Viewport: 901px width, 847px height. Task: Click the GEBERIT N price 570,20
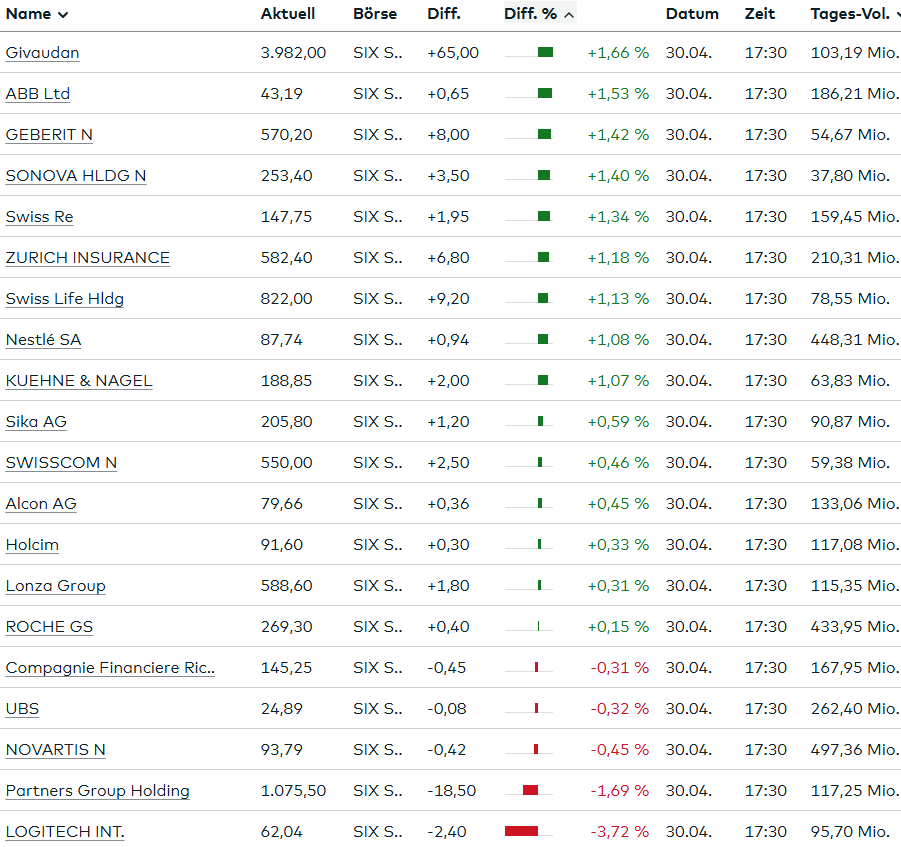[287, 134]
